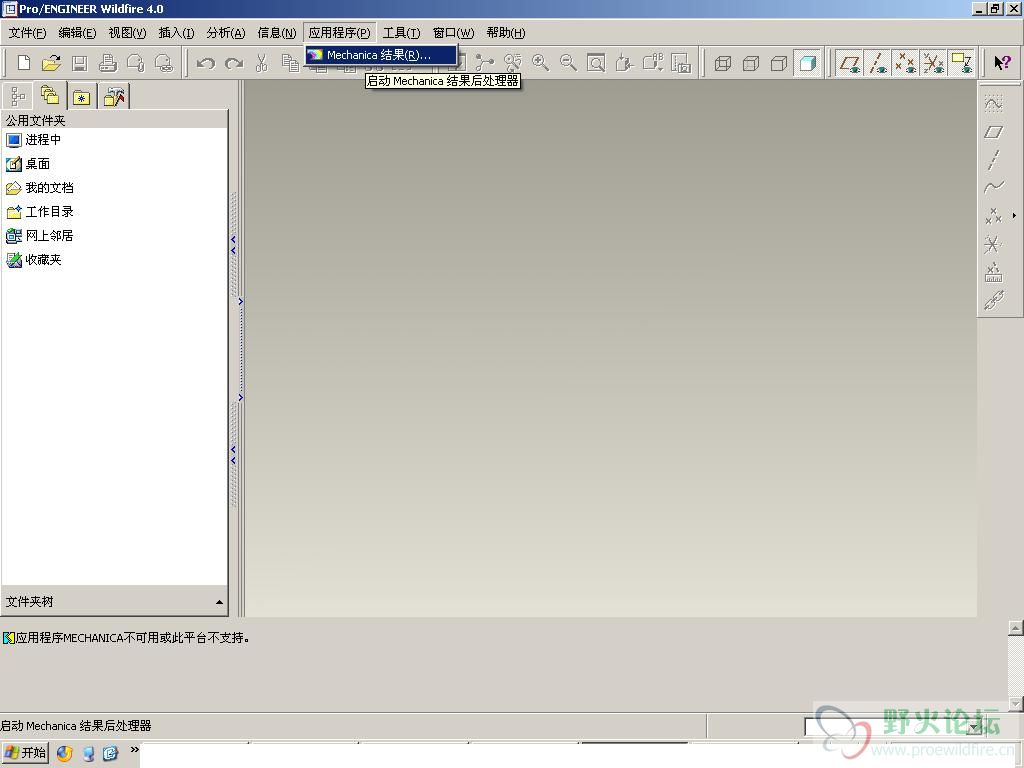
Task: Open the Favorites navigator tab
Action: coord(82,97)
